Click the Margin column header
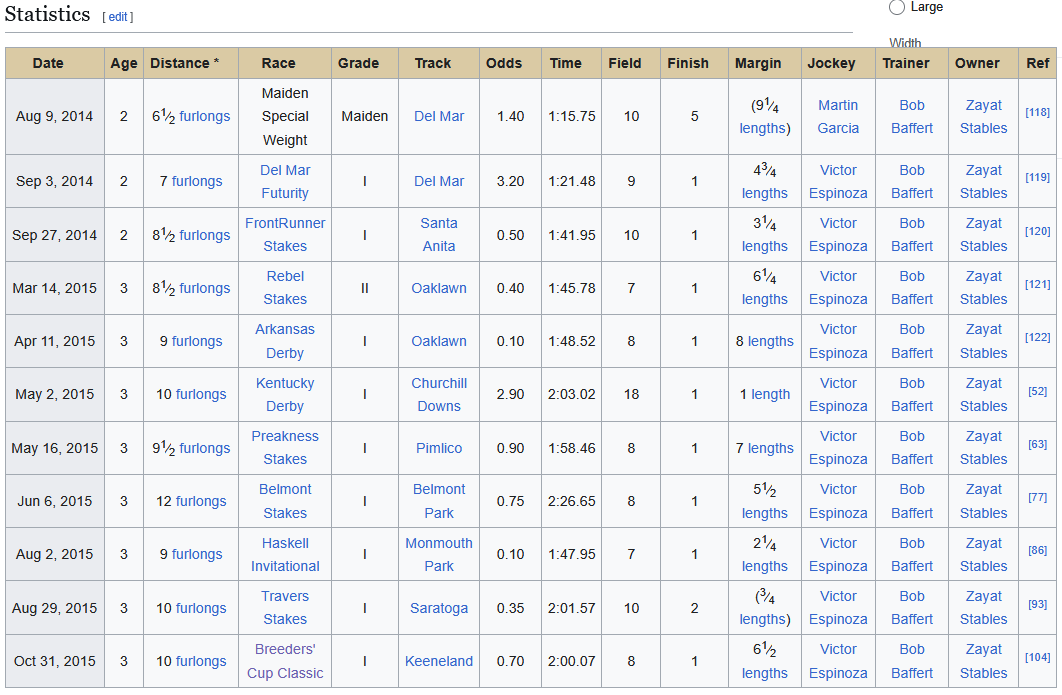Image resolution: width=1062 pixels, height=695 pixels. click(x=765, y=63)
